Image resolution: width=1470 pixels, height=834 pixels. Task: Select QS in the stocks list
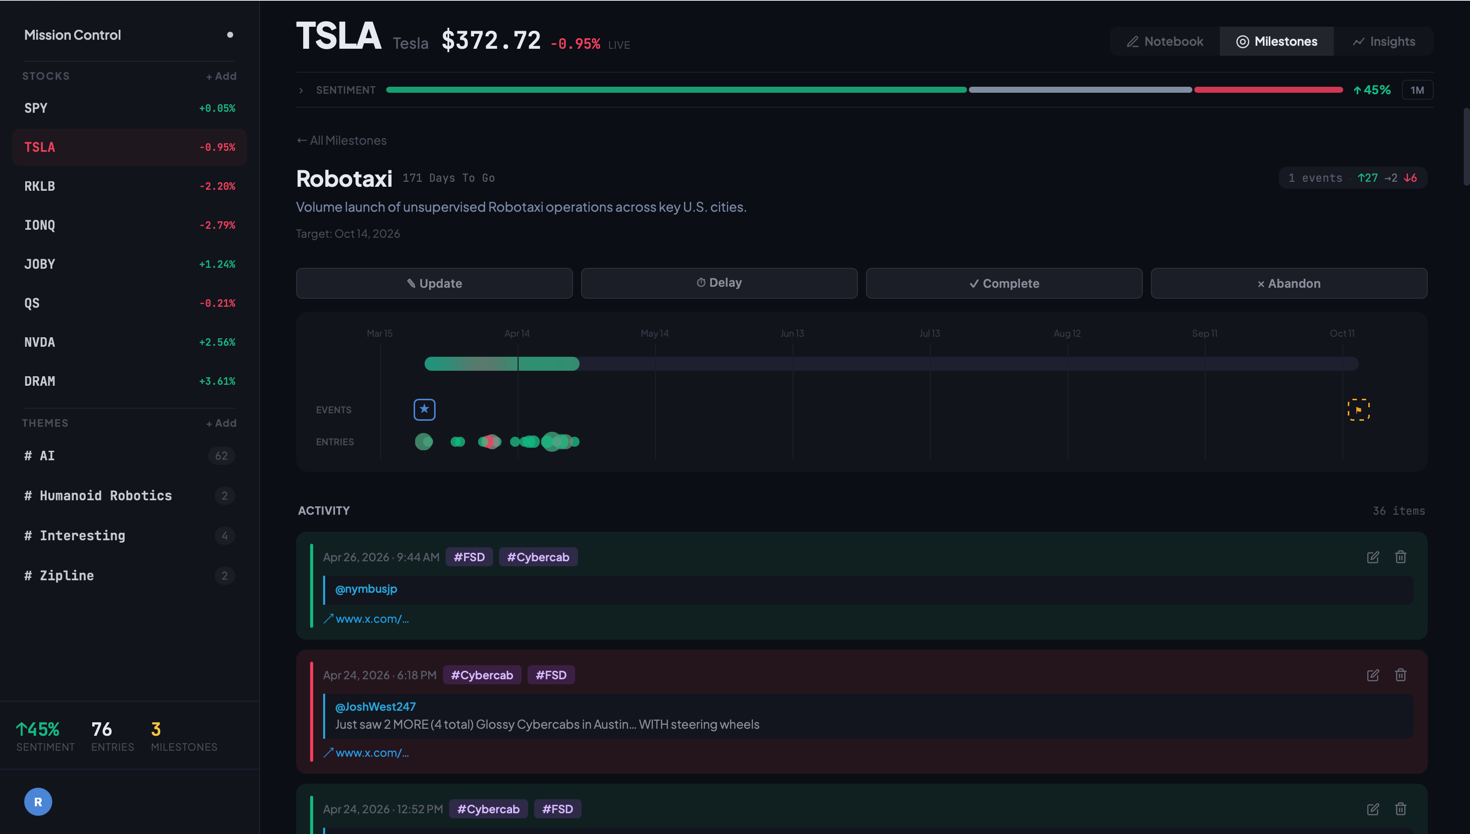click(x=129, y=303)
